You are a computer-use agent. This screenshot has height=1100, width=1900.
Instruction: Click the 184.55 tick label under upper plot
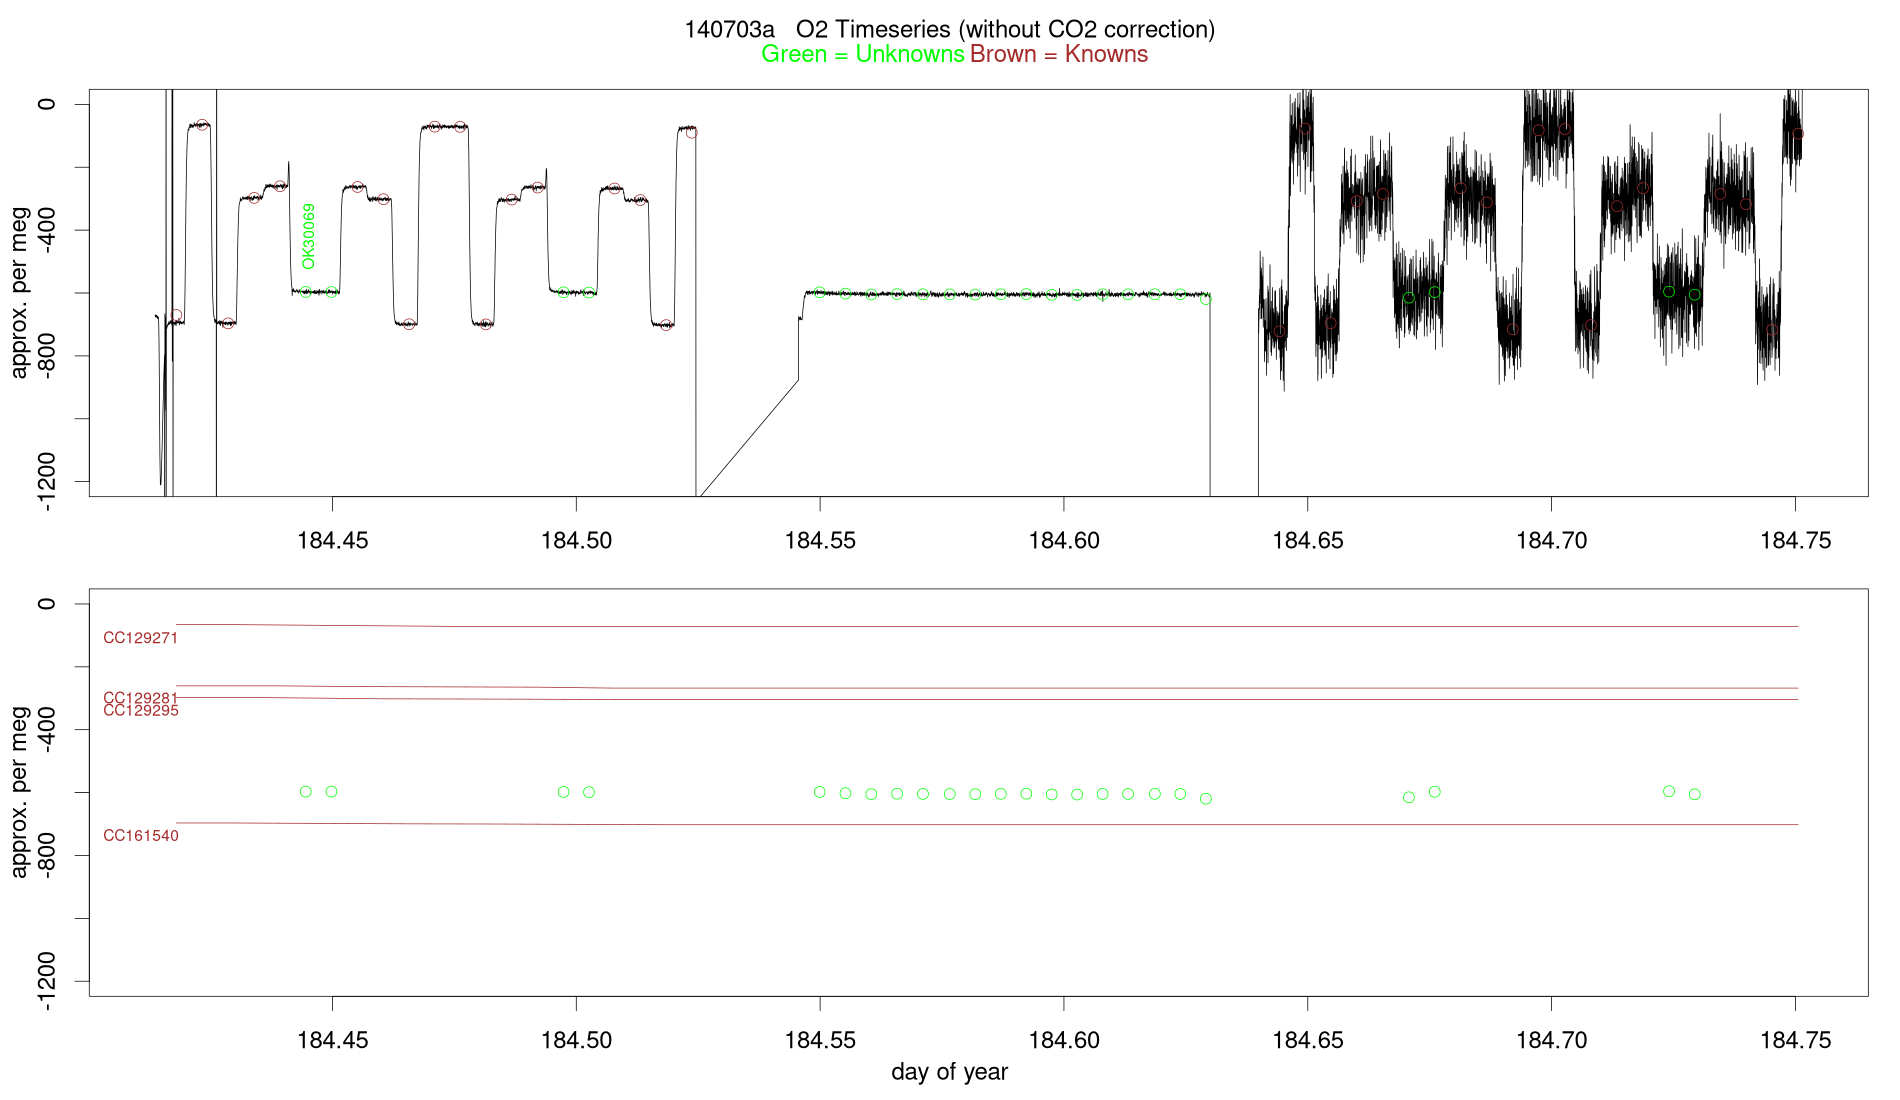820,541
